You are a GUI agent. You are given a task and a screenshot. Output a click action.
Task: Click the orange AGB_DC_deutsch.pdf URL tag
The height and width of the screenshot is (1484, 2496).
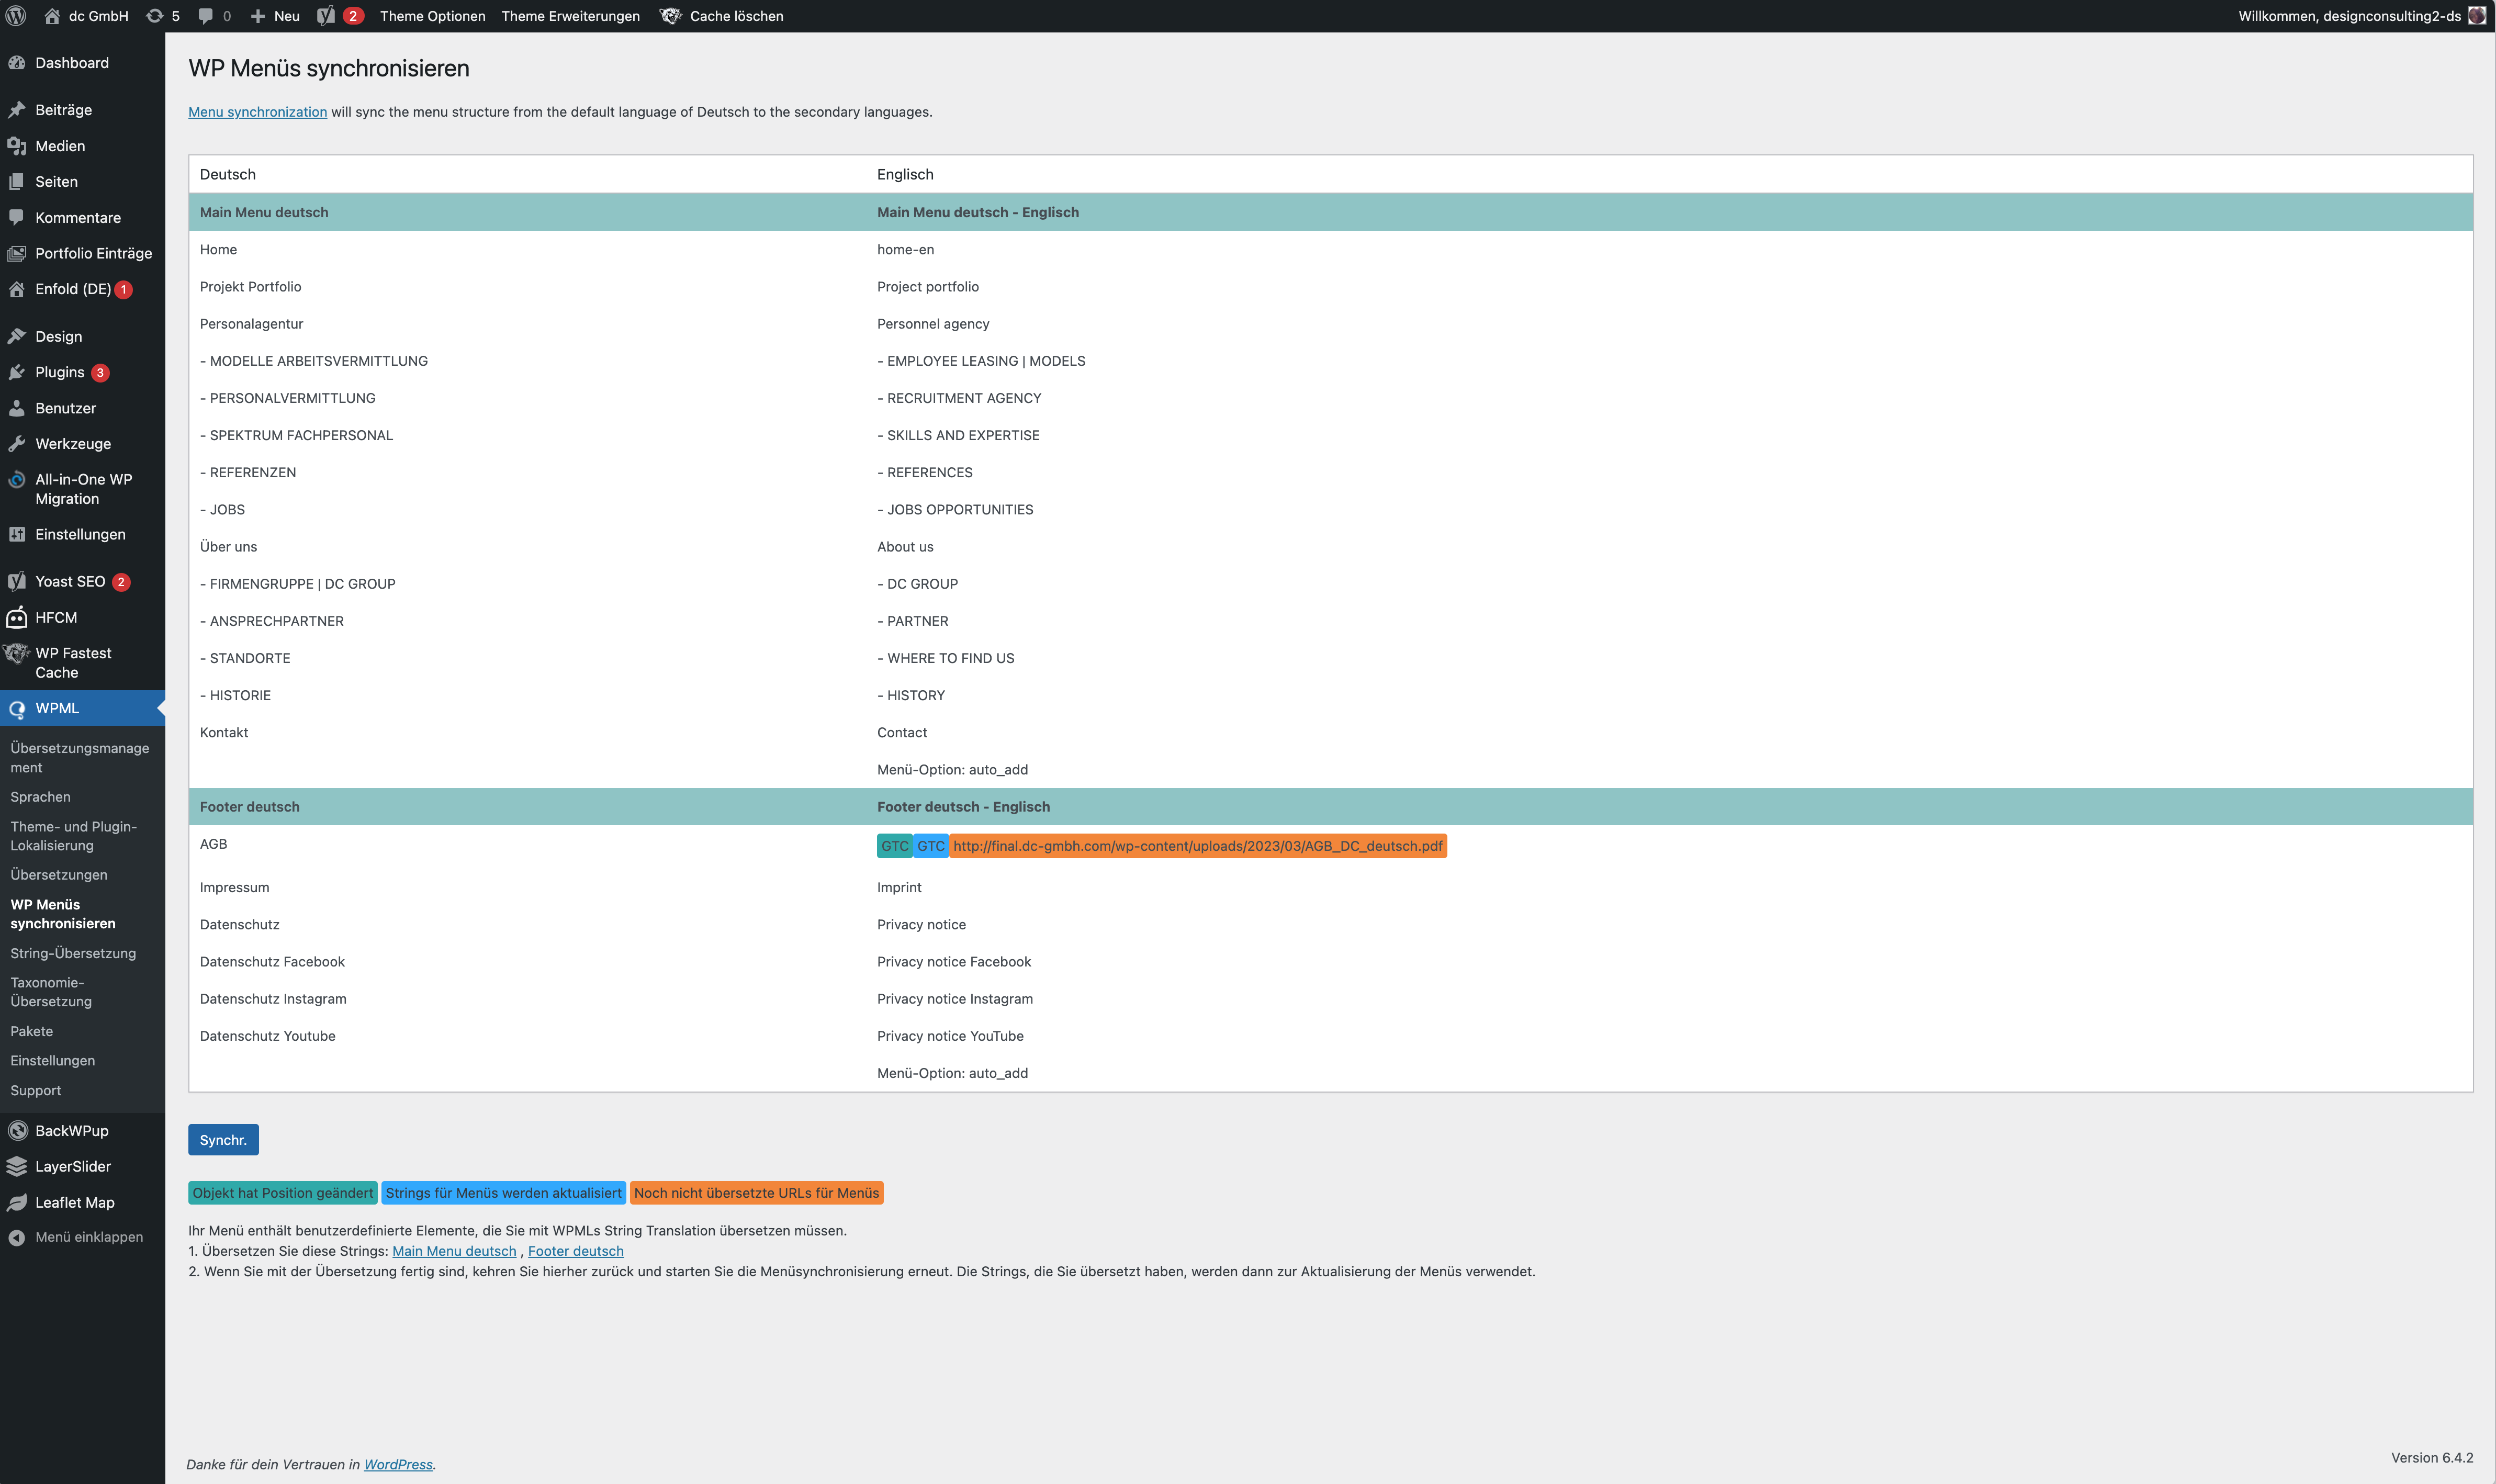[x=1198, y=846]
